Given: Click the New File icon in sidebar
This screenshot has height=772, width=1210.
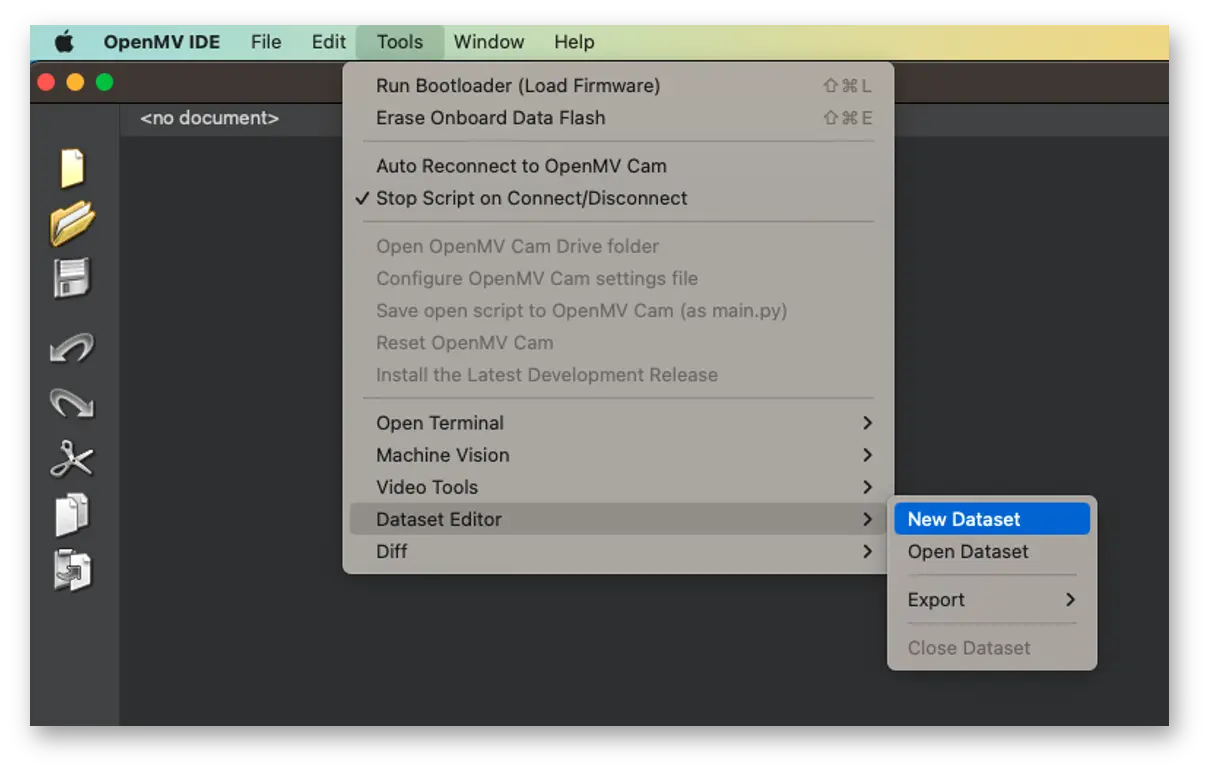Looking at the screenshot, I should pyautogui.click(x=72, y=168).
